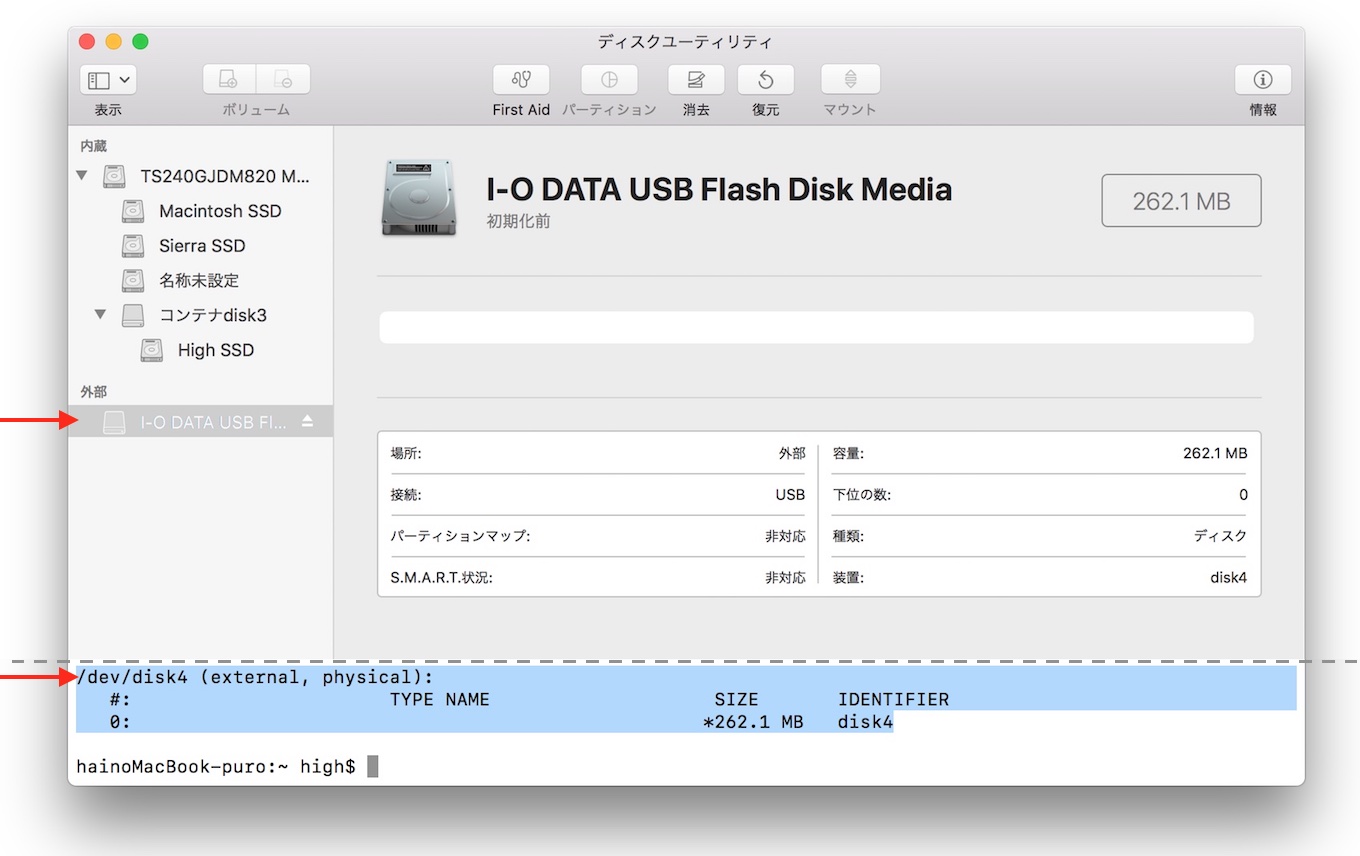The width and height of the screenshot is (1360, 856).
Task: Select Macintosh SSD volume in sidebar
Action: tap(220, 211)
